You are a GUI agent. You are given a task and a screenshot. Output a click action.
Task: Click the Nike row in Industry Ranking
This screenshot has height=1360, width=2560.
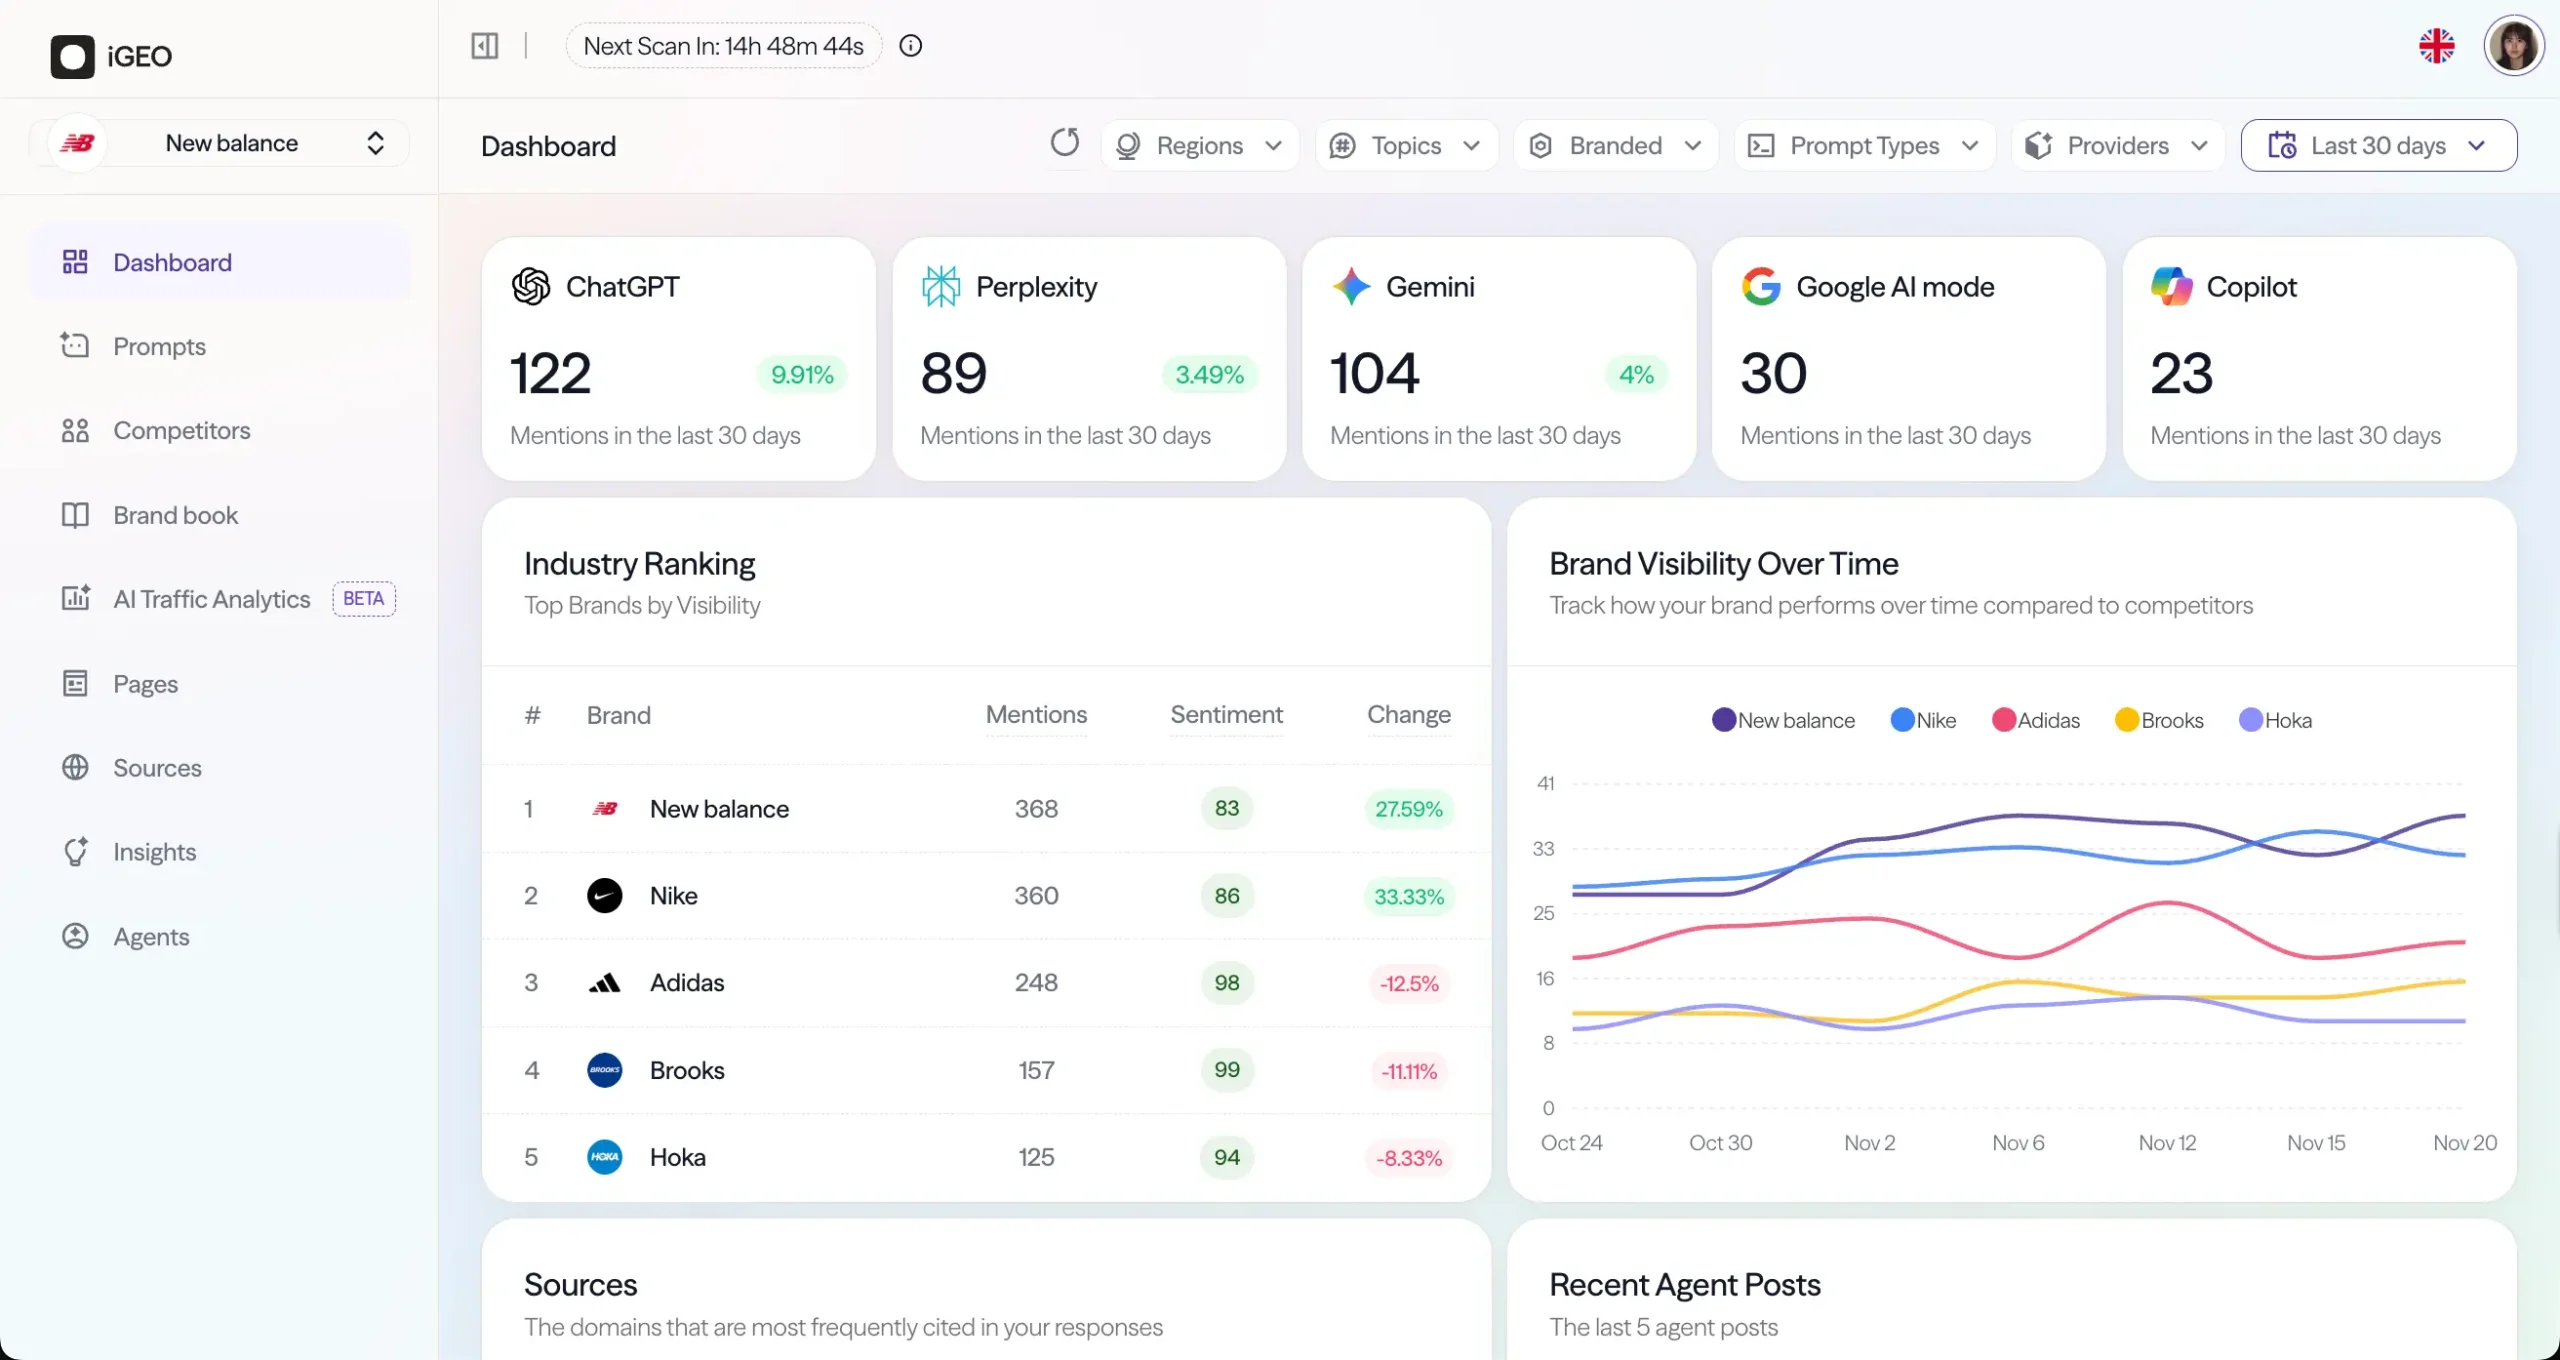[673, 896]
